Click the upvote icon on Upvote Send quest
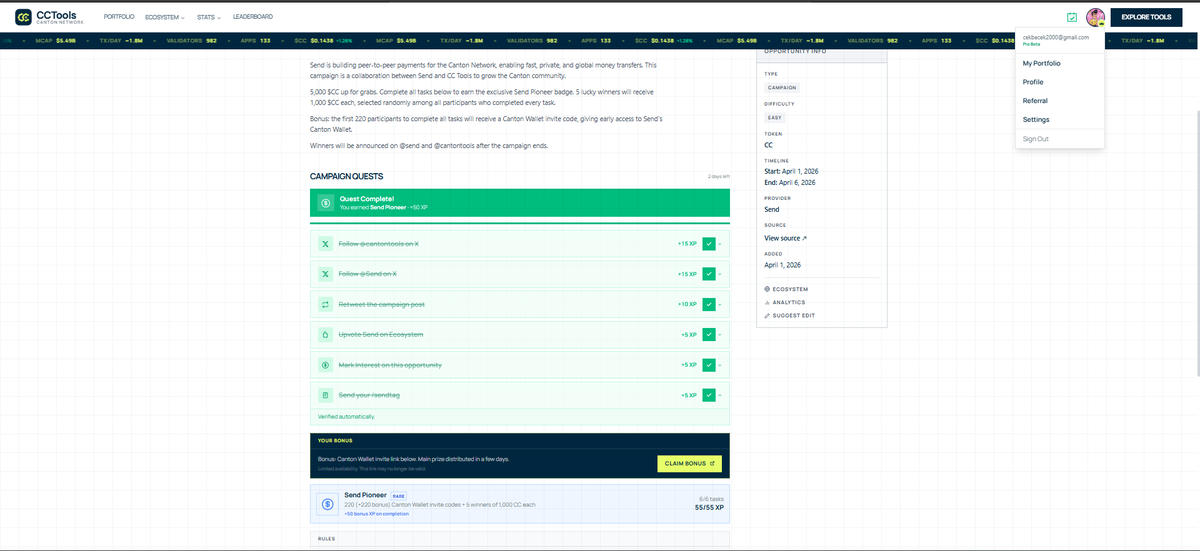Viewport: 1200px width, 551px height. tap(326, 334)
